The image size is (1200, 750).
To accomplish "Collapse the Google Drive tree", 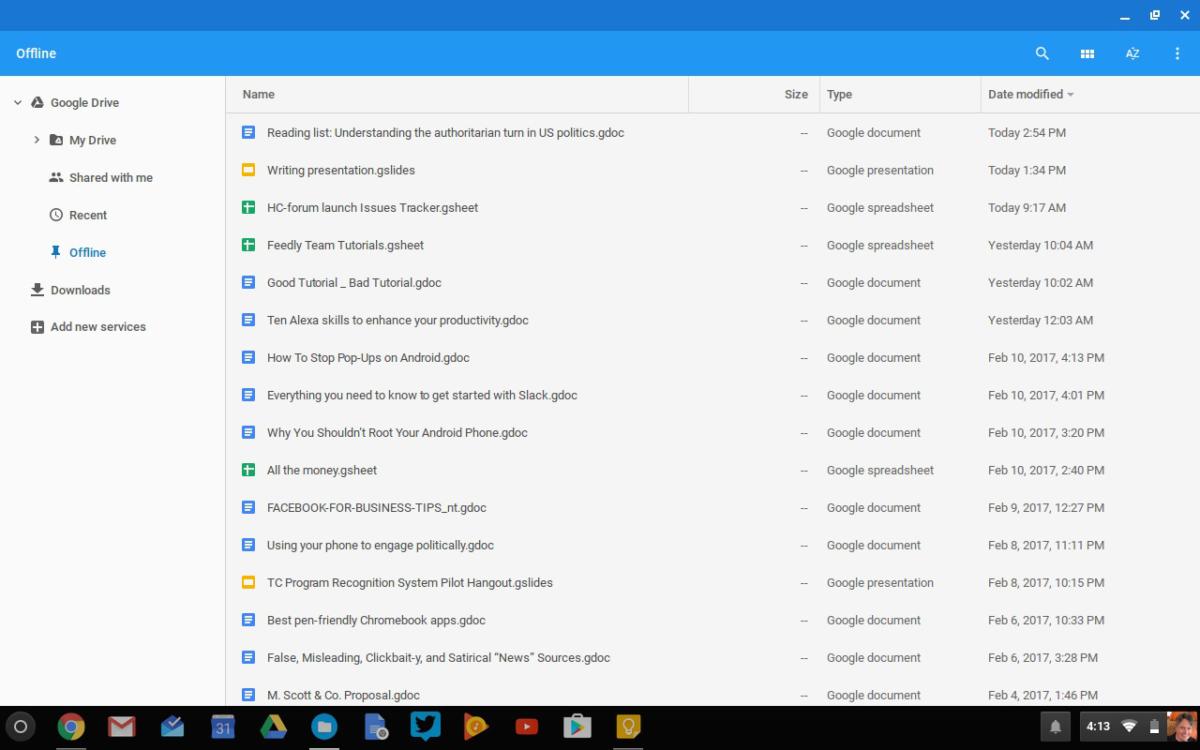I will tap(18, 102).
